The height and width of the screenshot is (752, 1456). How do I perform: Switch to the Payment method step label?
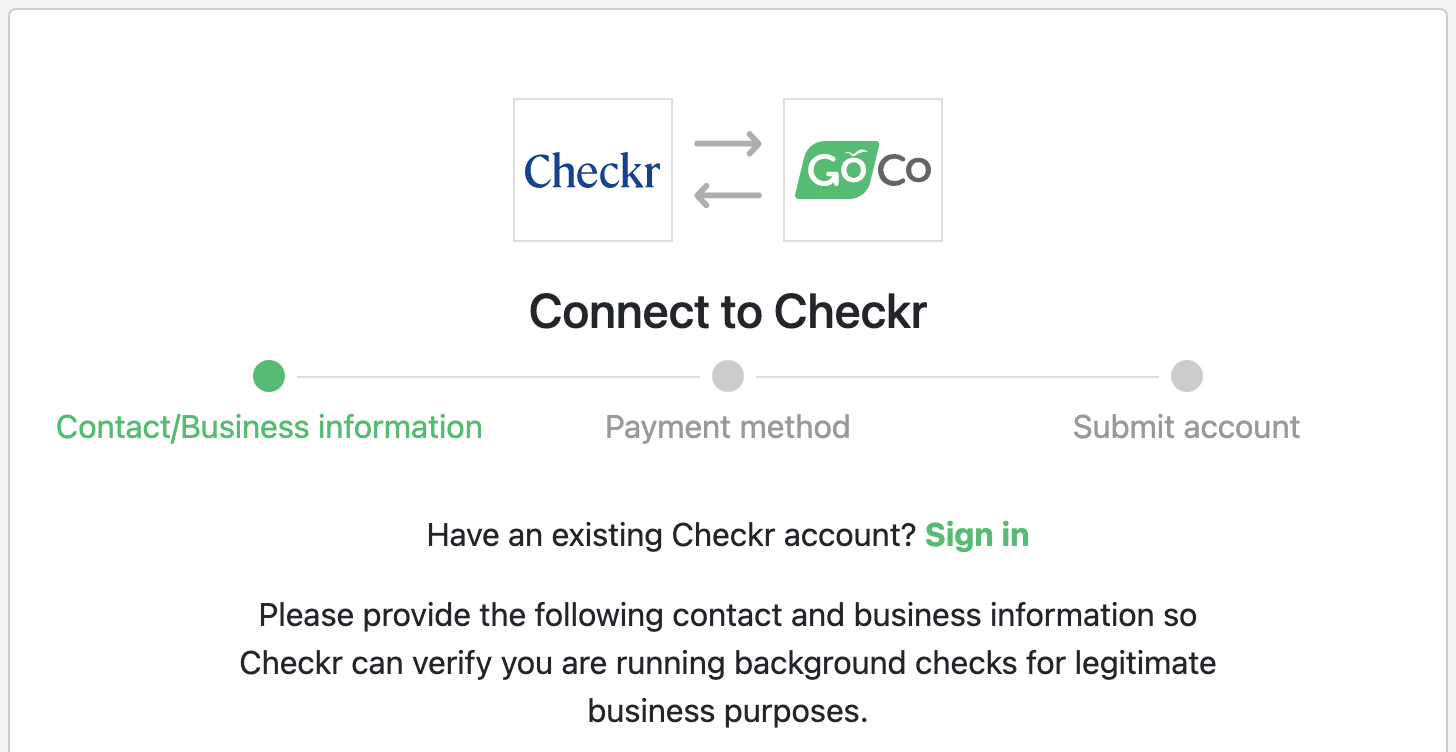click(727, 427)
